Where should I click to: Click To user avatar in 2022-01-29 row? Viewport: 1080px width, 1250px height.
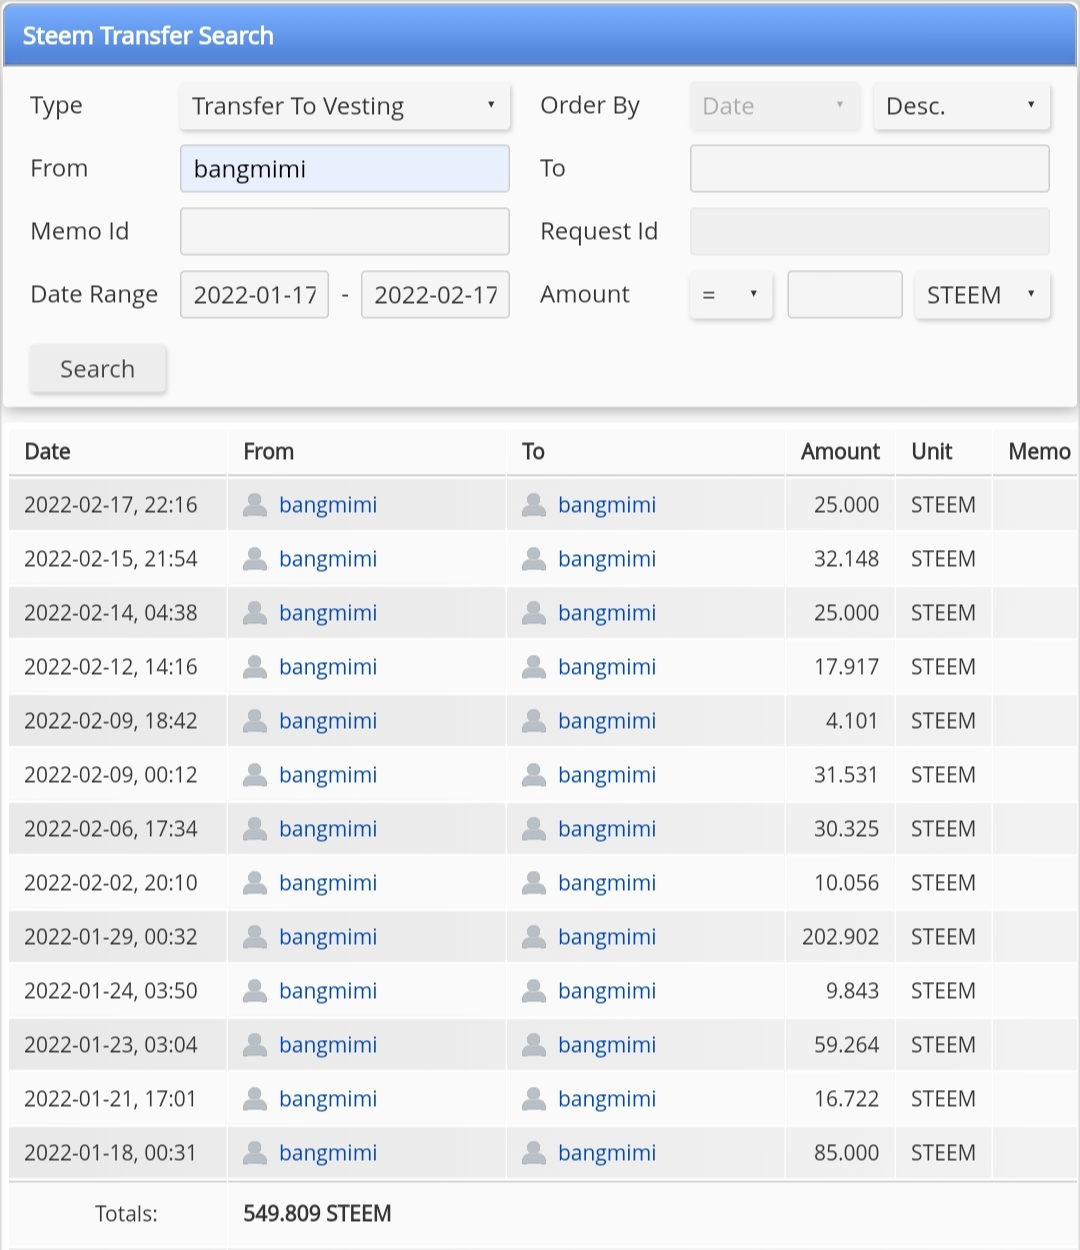point(534,937)
